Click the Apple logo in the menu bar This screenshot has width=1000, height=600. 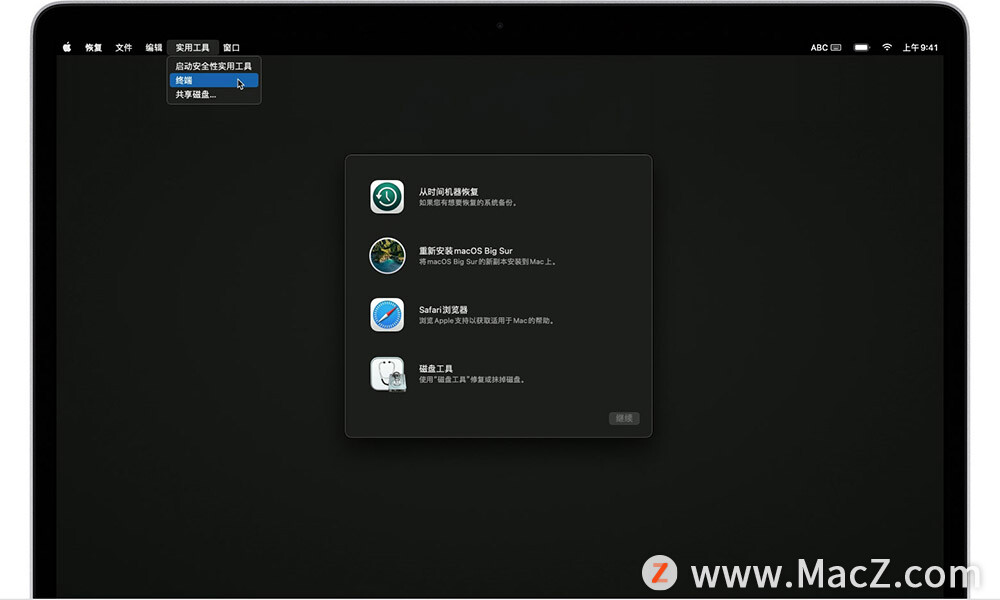click(65, 46)
